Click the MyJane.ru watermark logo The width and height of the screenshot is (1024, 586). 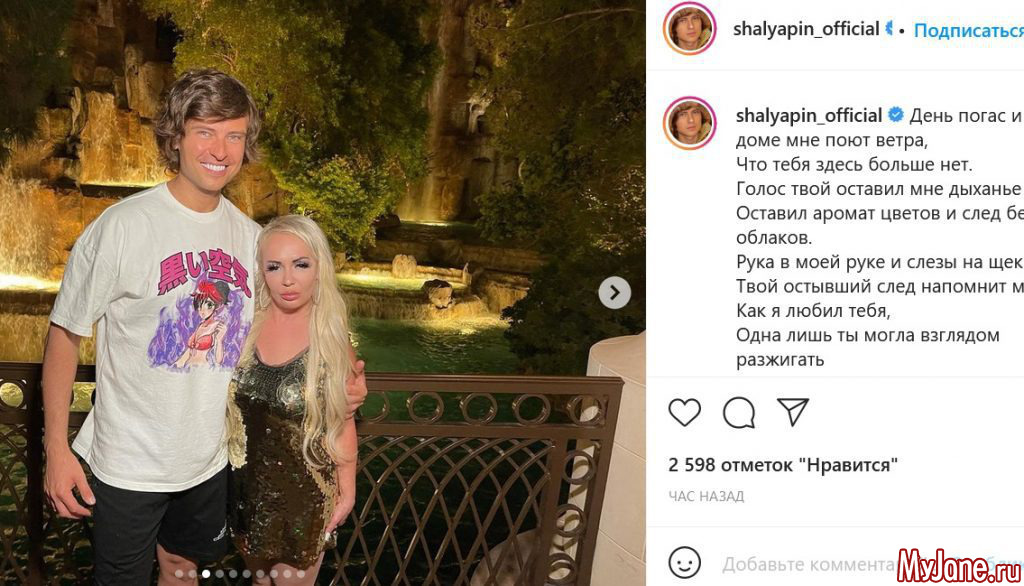(x=959, y=566)
